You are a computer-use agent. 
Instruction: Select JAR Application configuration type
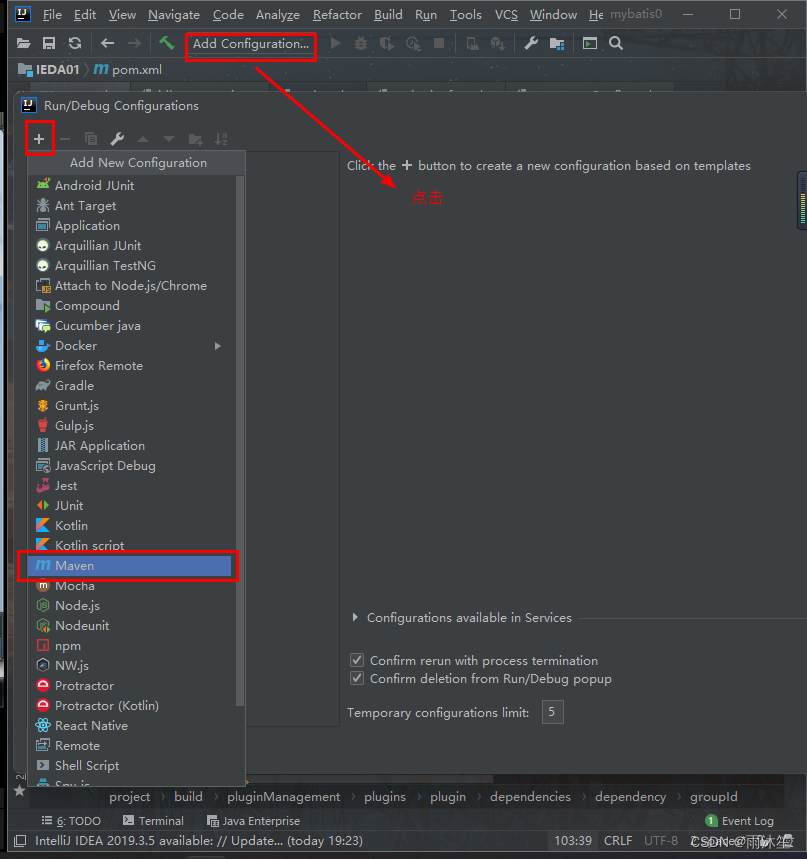[x=131, y=446]
